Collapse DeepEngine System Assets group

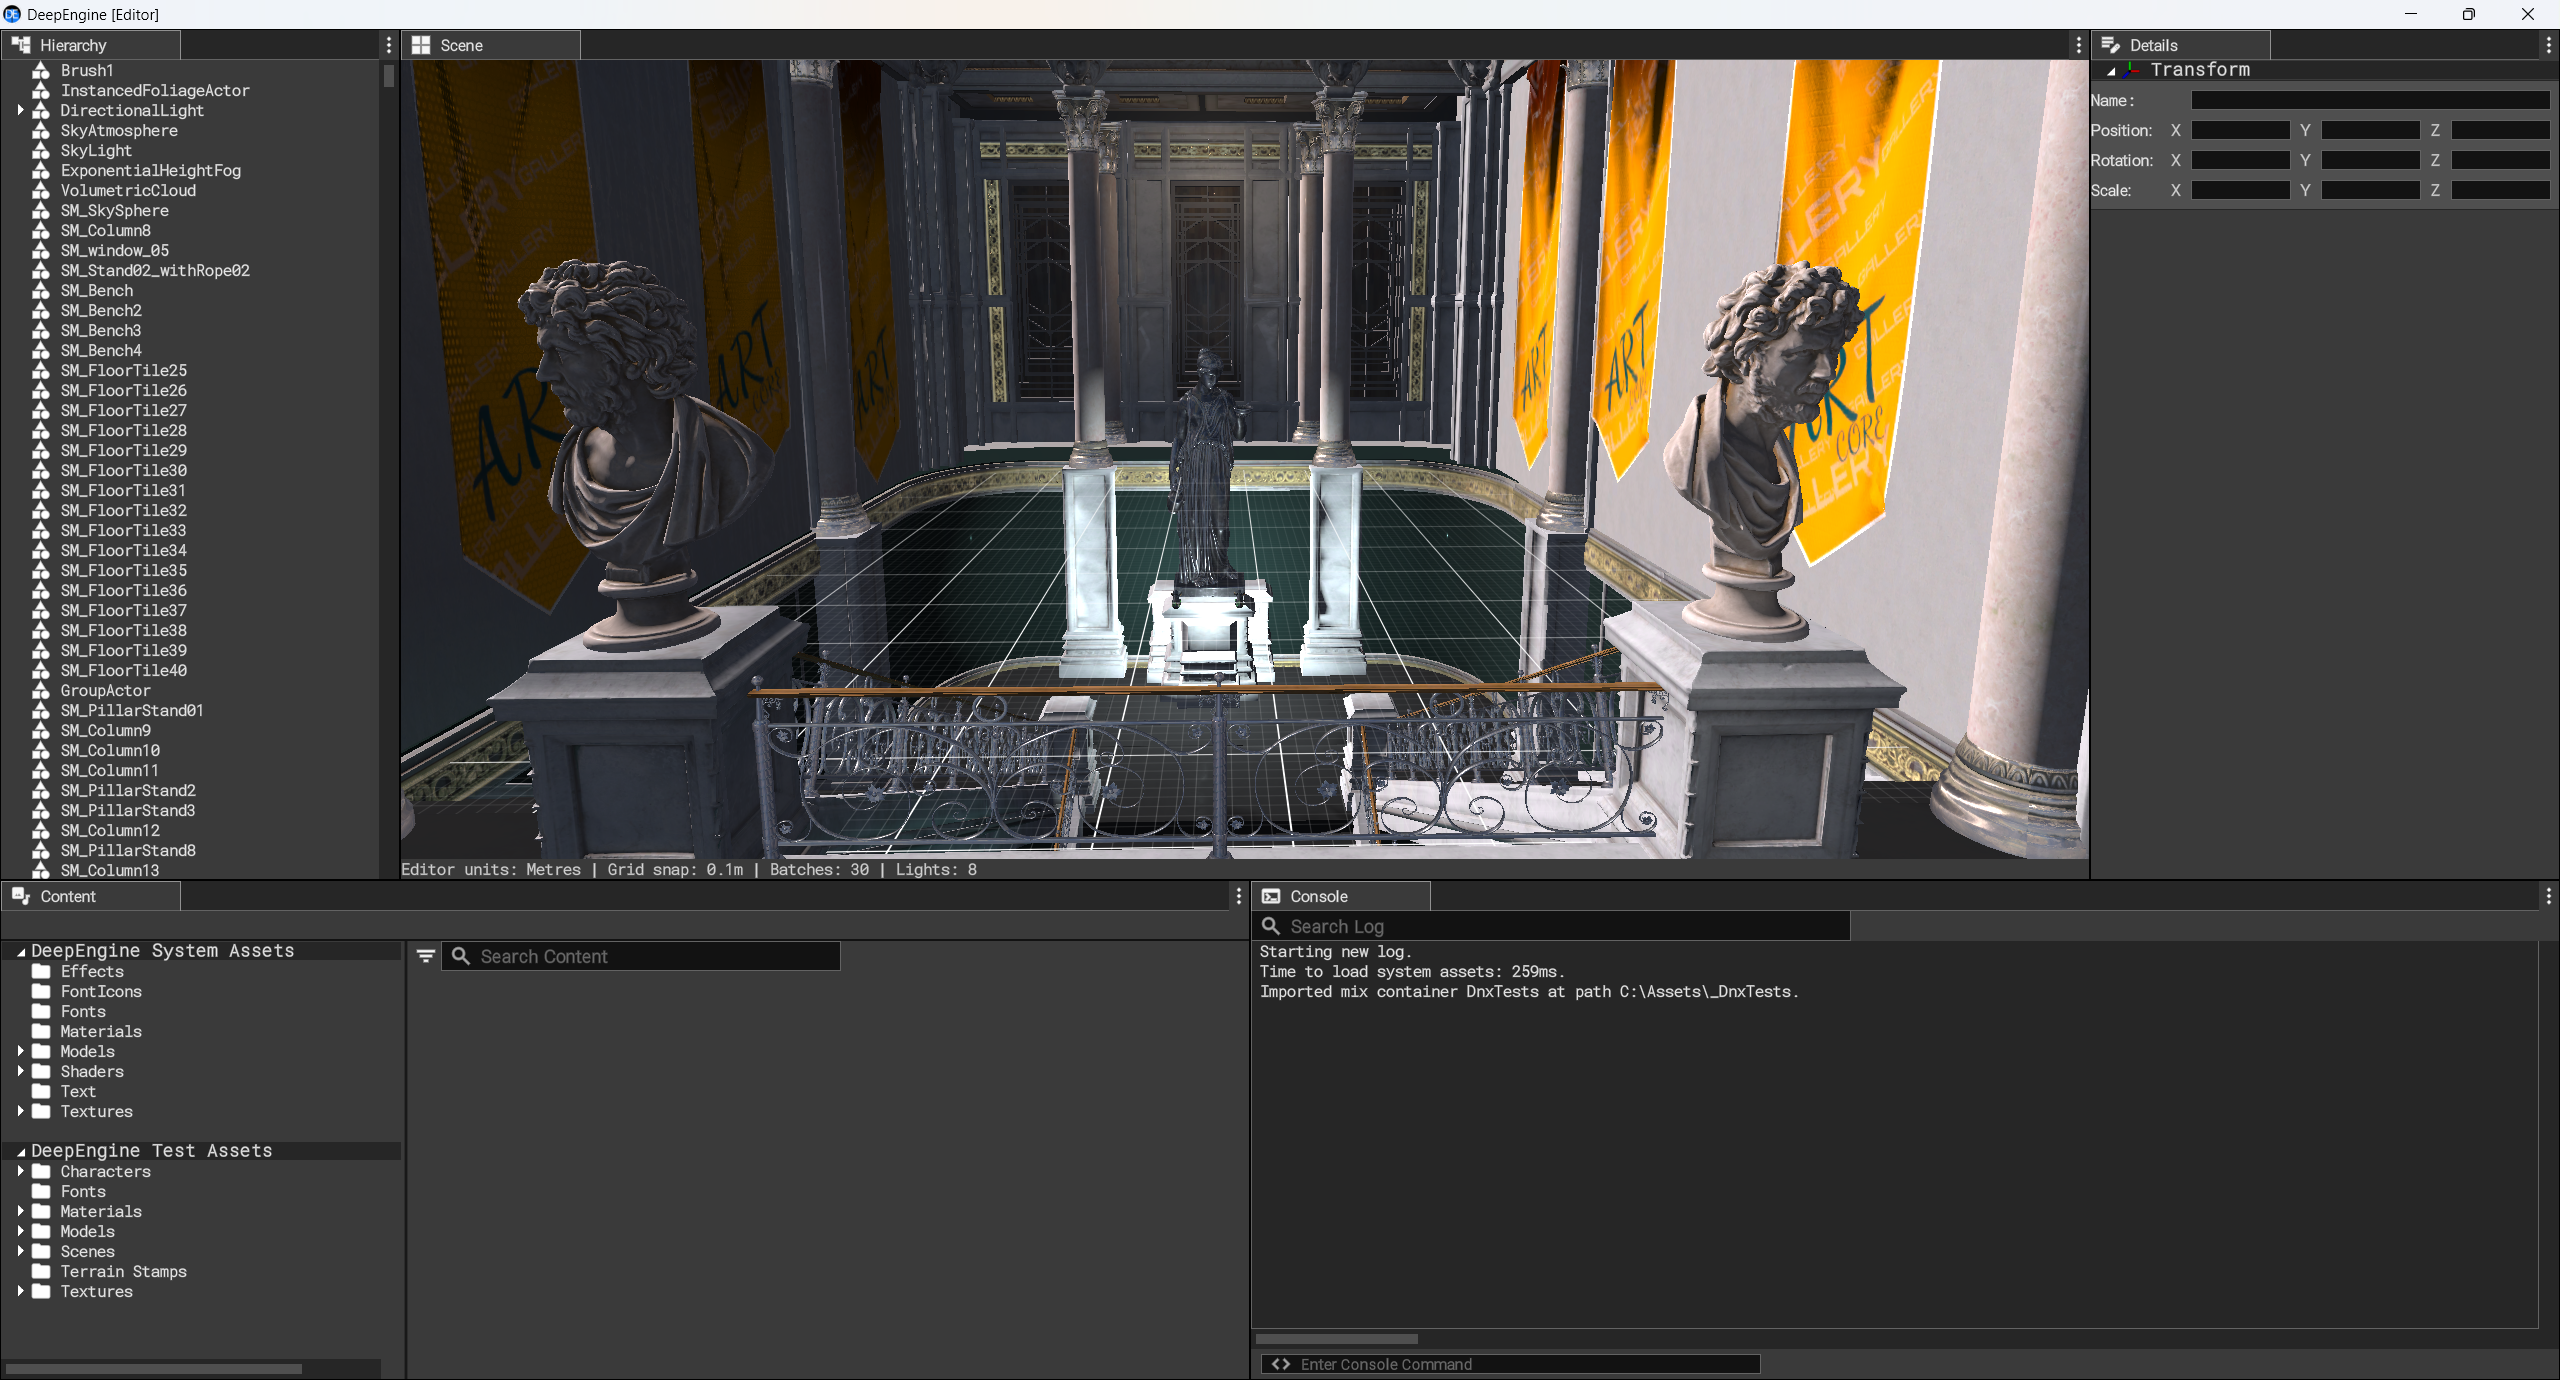point(20,951)
